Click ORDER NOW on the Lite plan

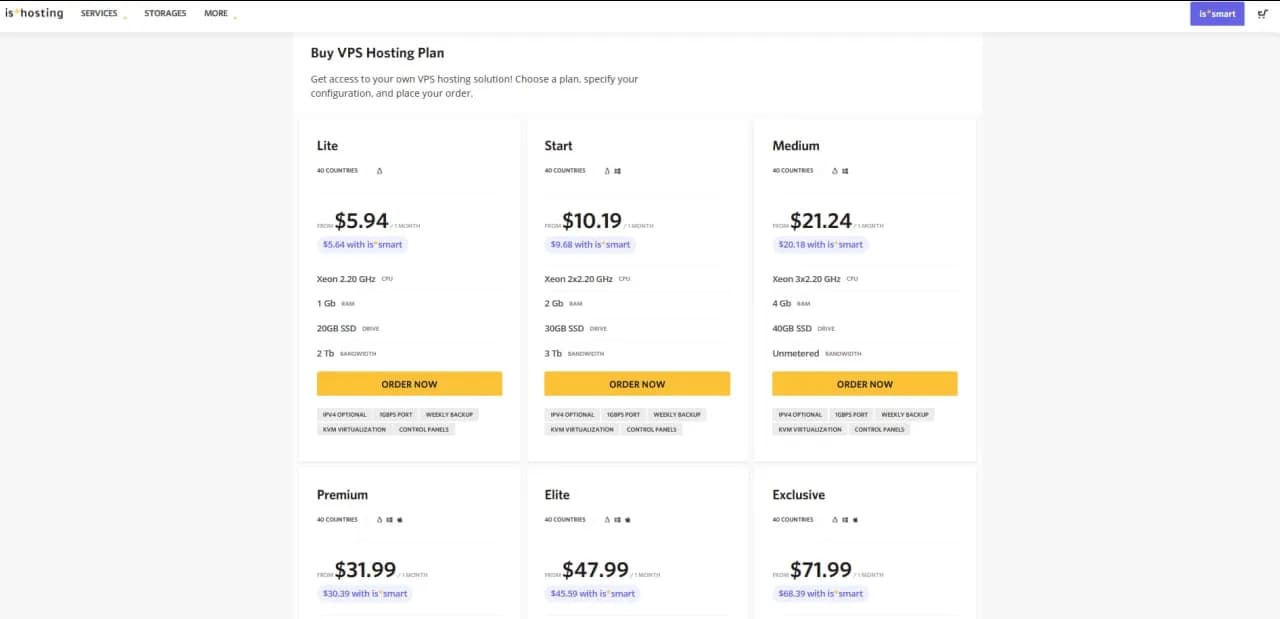[x=409, y=383]
